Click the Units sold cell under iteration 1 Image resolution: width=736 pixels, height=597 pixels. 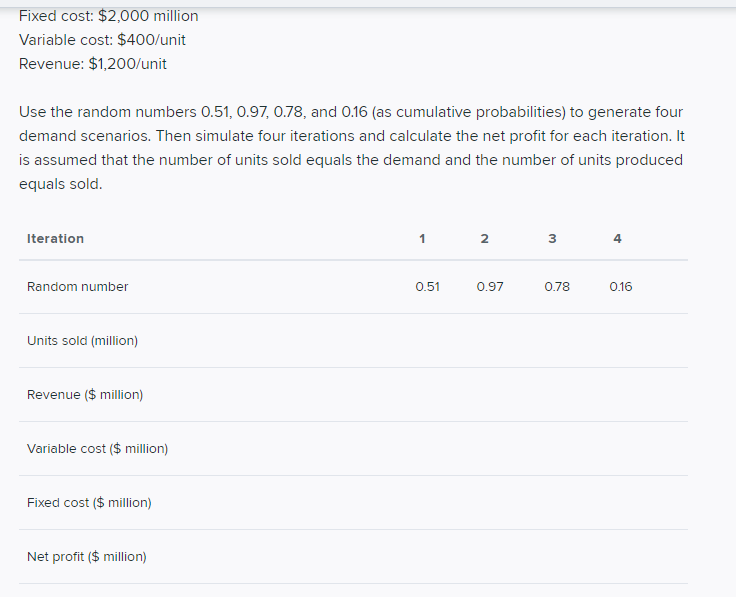click(x=427, y=341)
